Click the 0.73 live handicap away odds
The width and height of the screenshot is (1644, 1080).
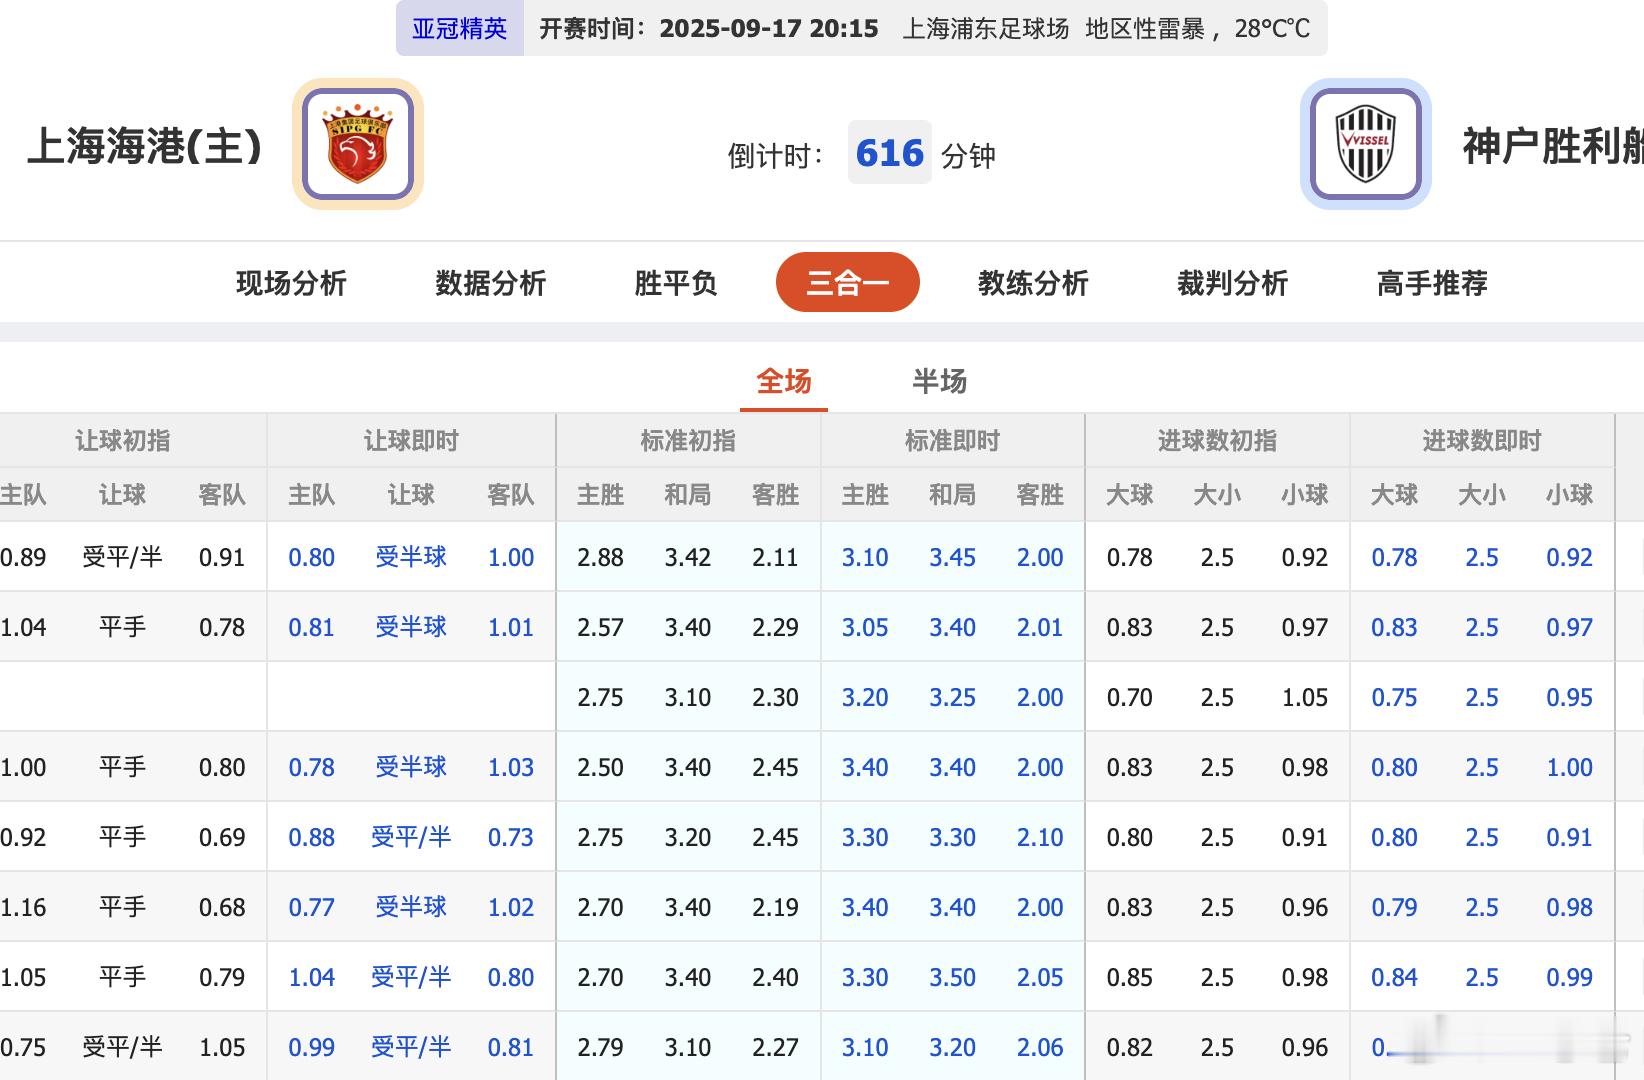pos(511,837)
